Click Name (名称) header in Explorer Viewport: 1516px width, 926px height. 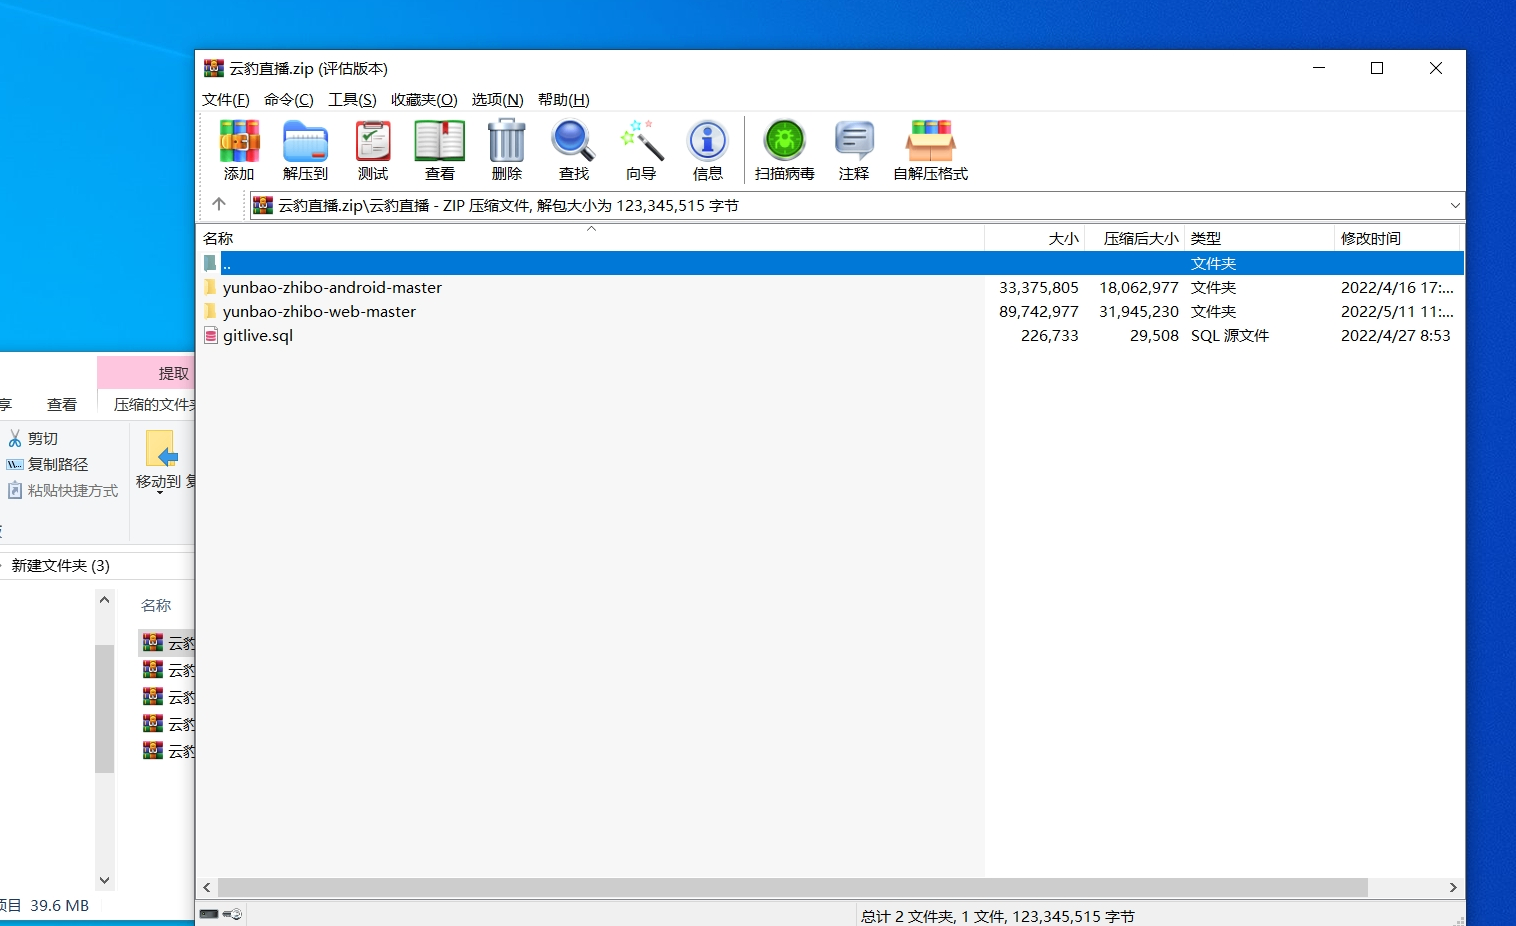click(x=156, y=605)
